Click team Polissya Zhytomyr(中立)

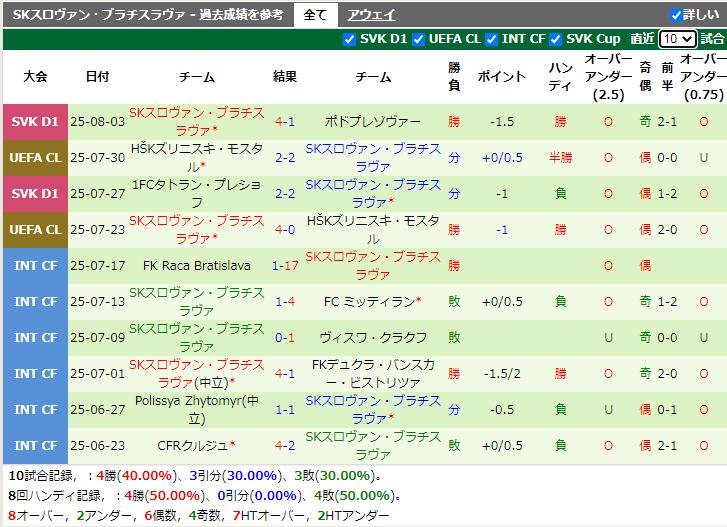pos(197,410)
